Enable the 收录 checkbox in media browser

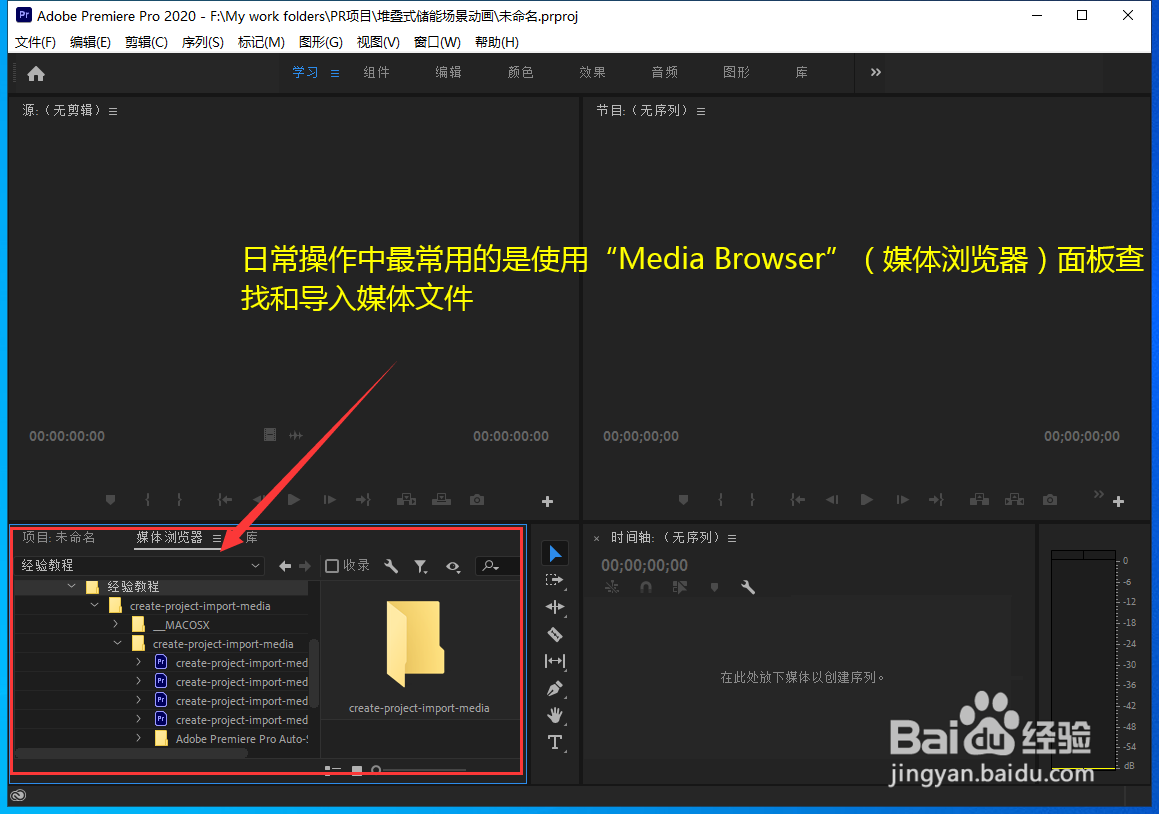click(331, 565)
